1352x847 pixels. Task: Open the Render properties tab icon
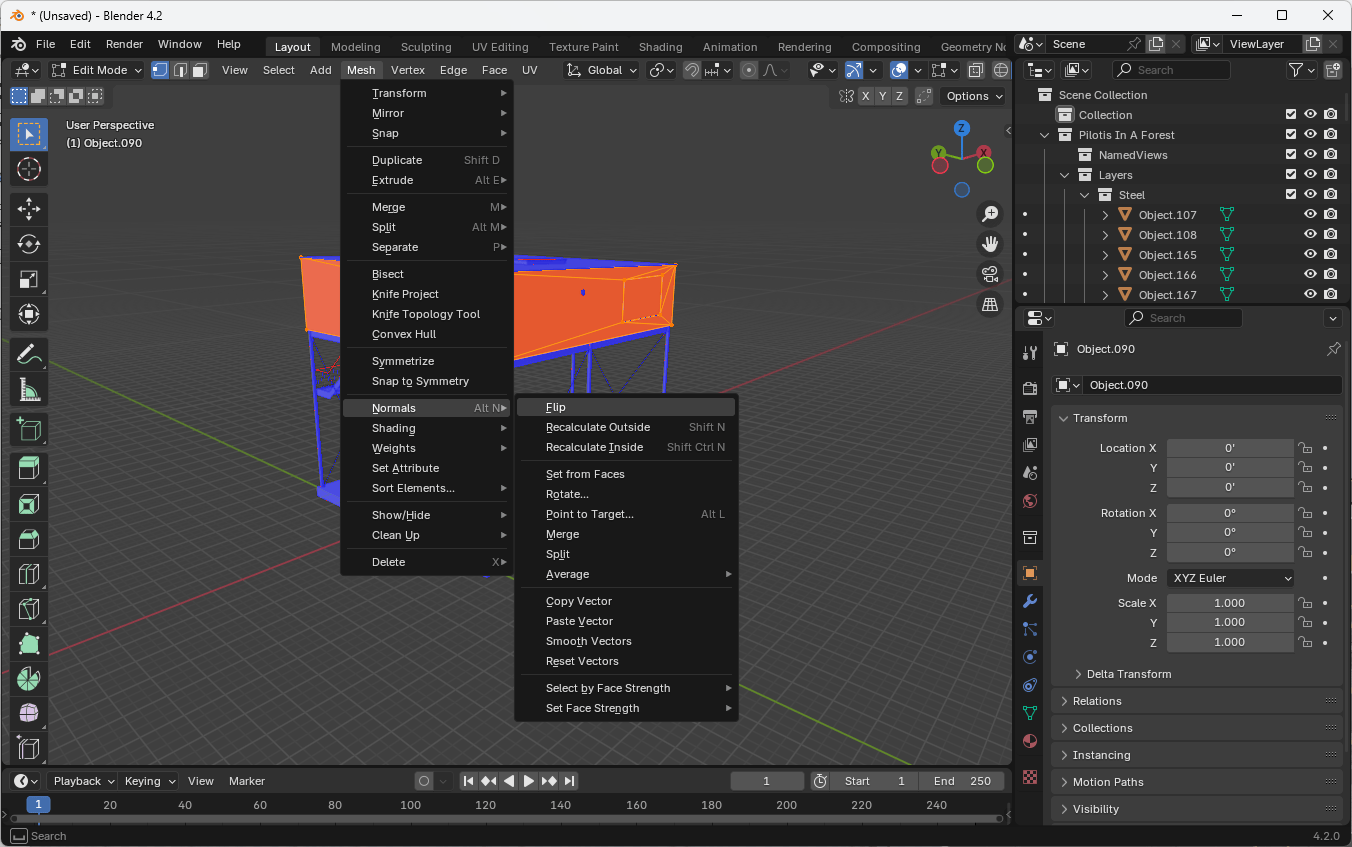click(x=1030, y=388)
